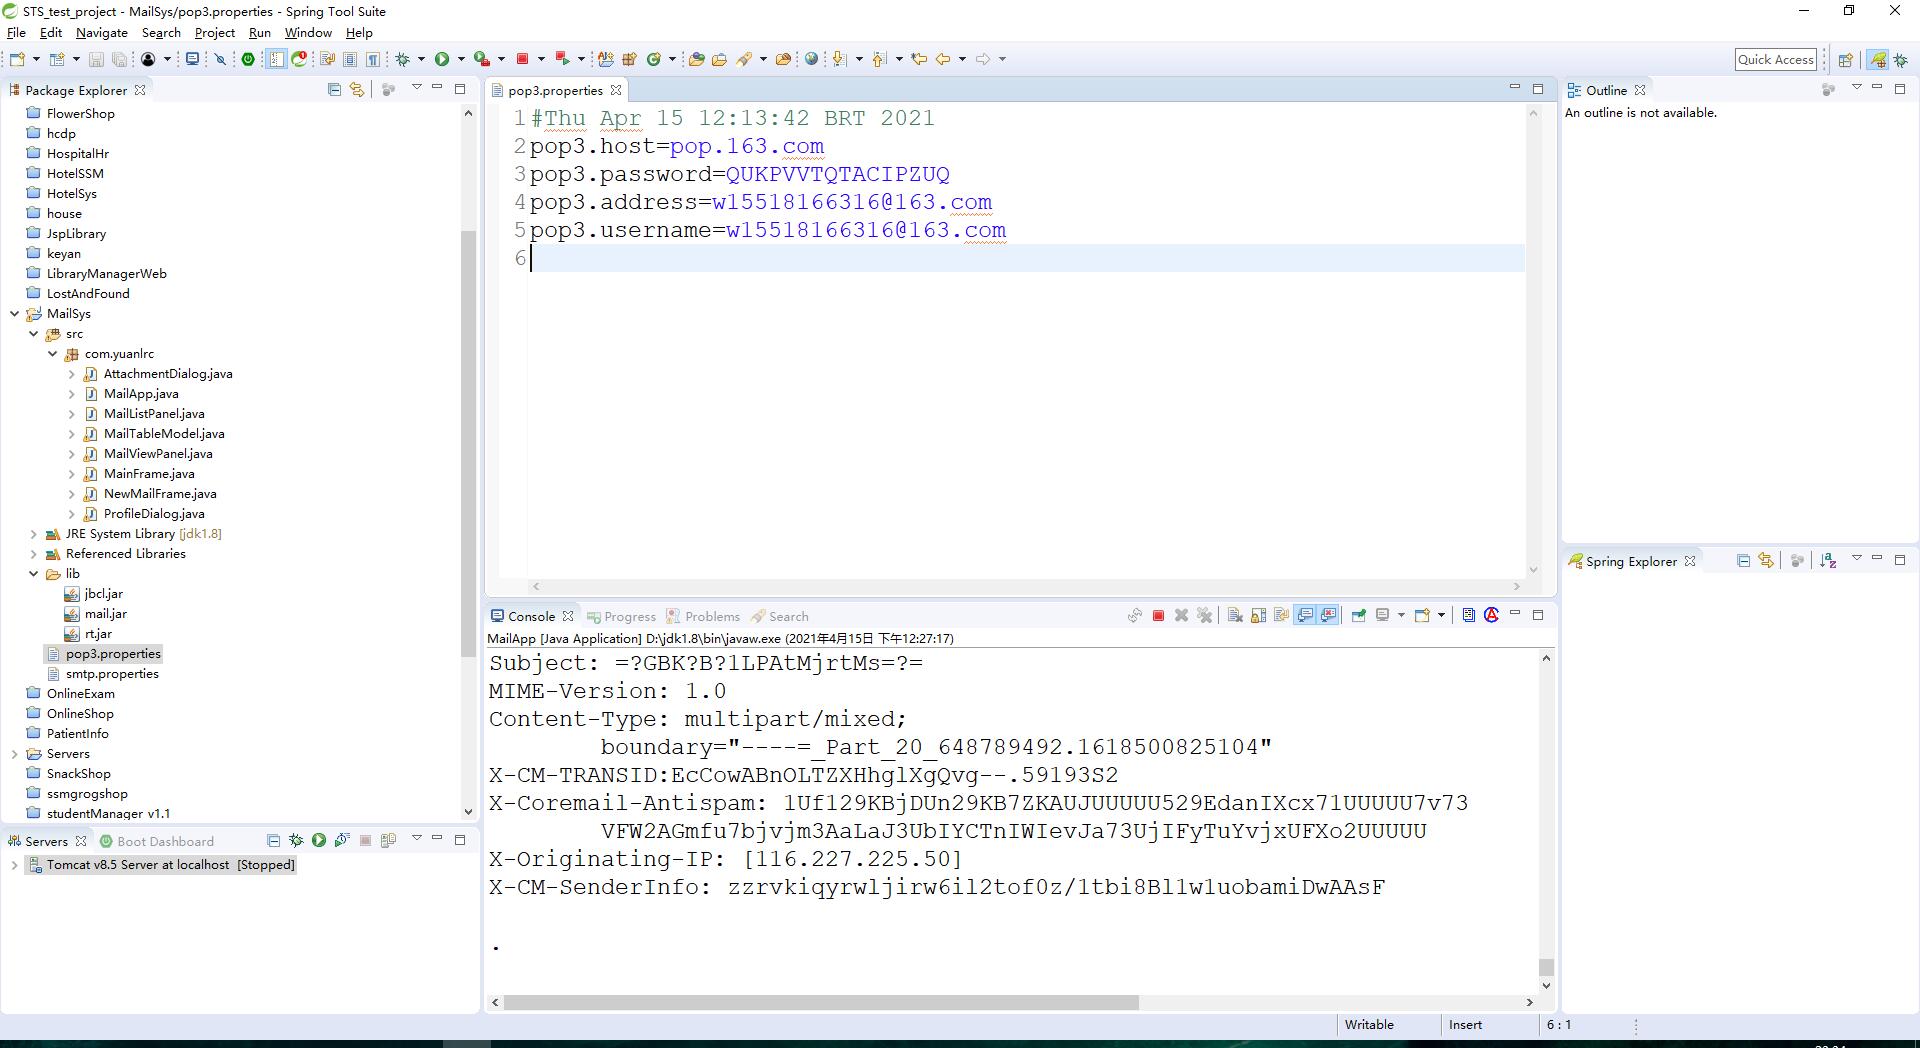Toggle Scroll Lock in the Console toolbar
This screenshot has width=1920, height=1048.
(1258, 616)
